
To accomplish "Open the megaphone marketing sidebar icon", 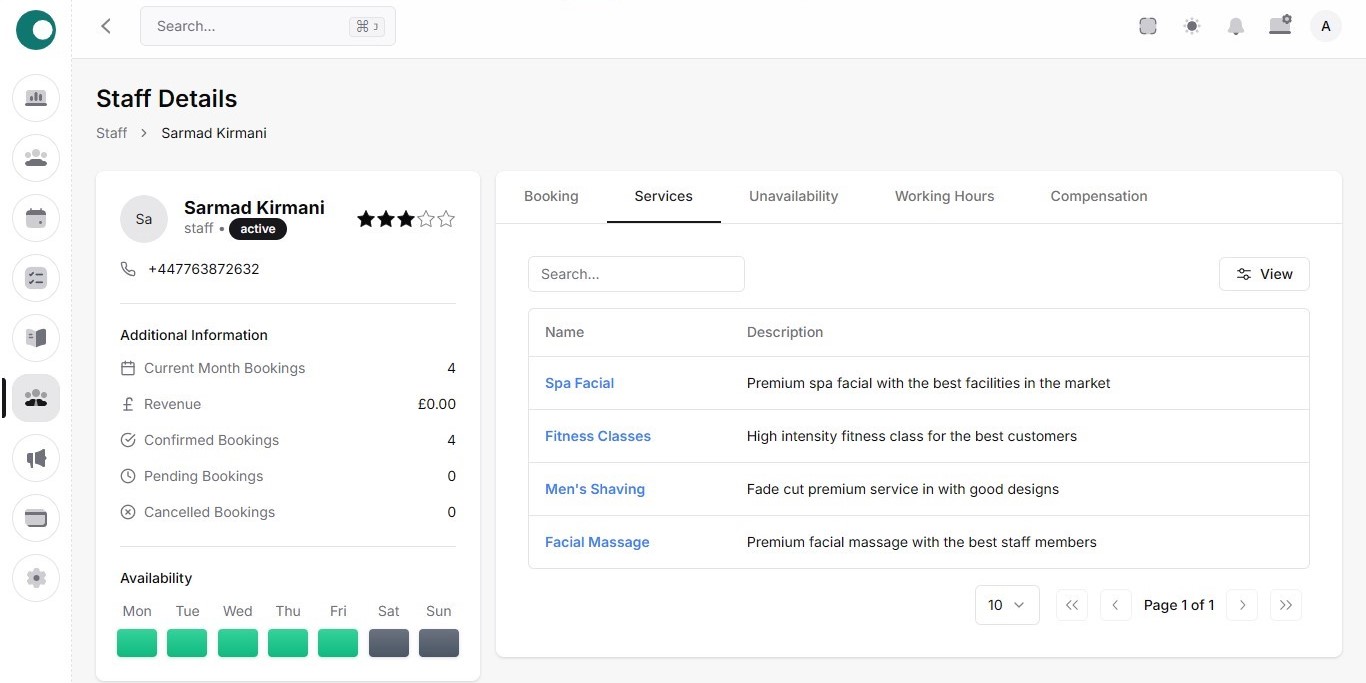I will click(36, 458).
